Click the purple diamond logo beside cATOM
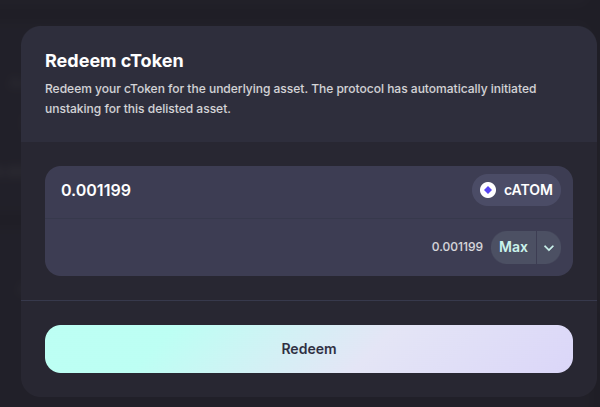The width and height of the screenshot is (600, 407). coord(488,190)
